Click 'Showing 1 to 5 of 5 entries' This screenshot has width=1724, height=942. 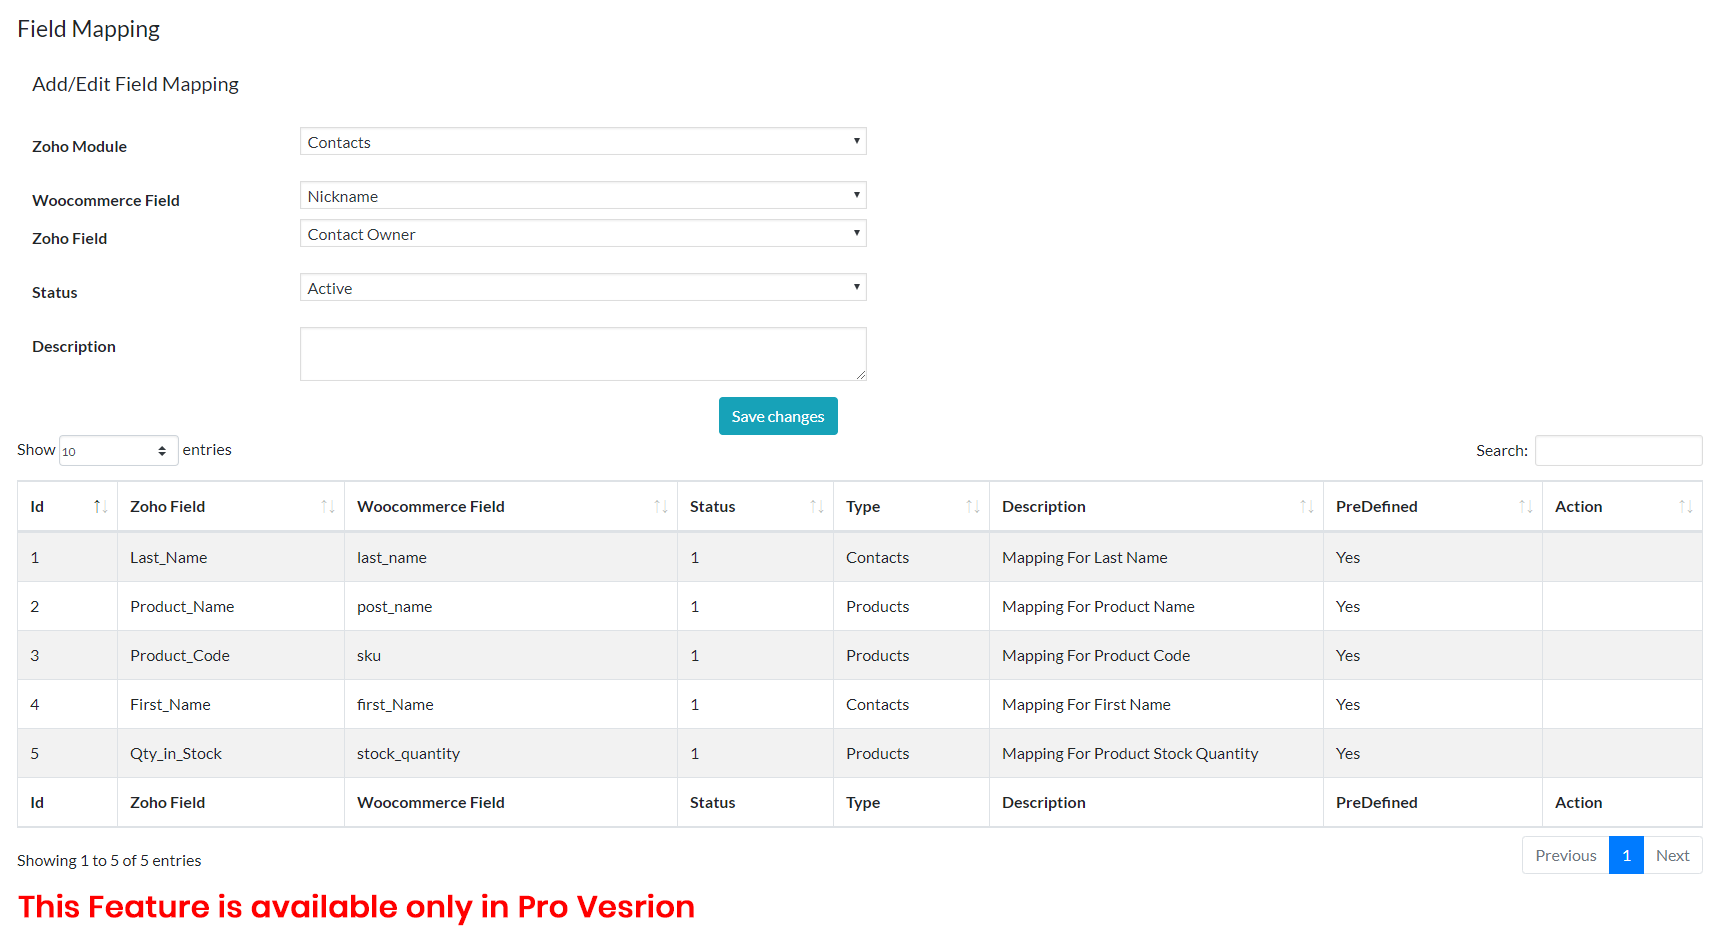(109, 861)
